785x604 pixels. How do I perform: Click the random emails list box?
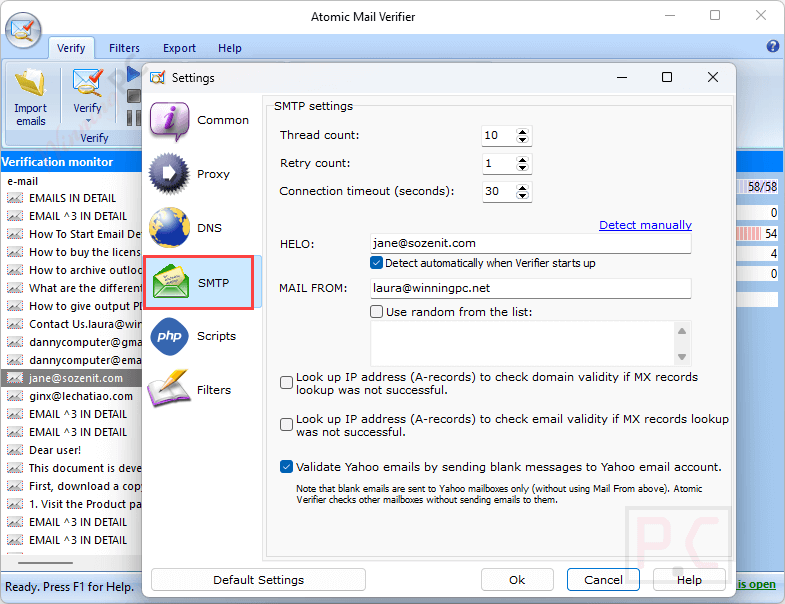[522, 344]
